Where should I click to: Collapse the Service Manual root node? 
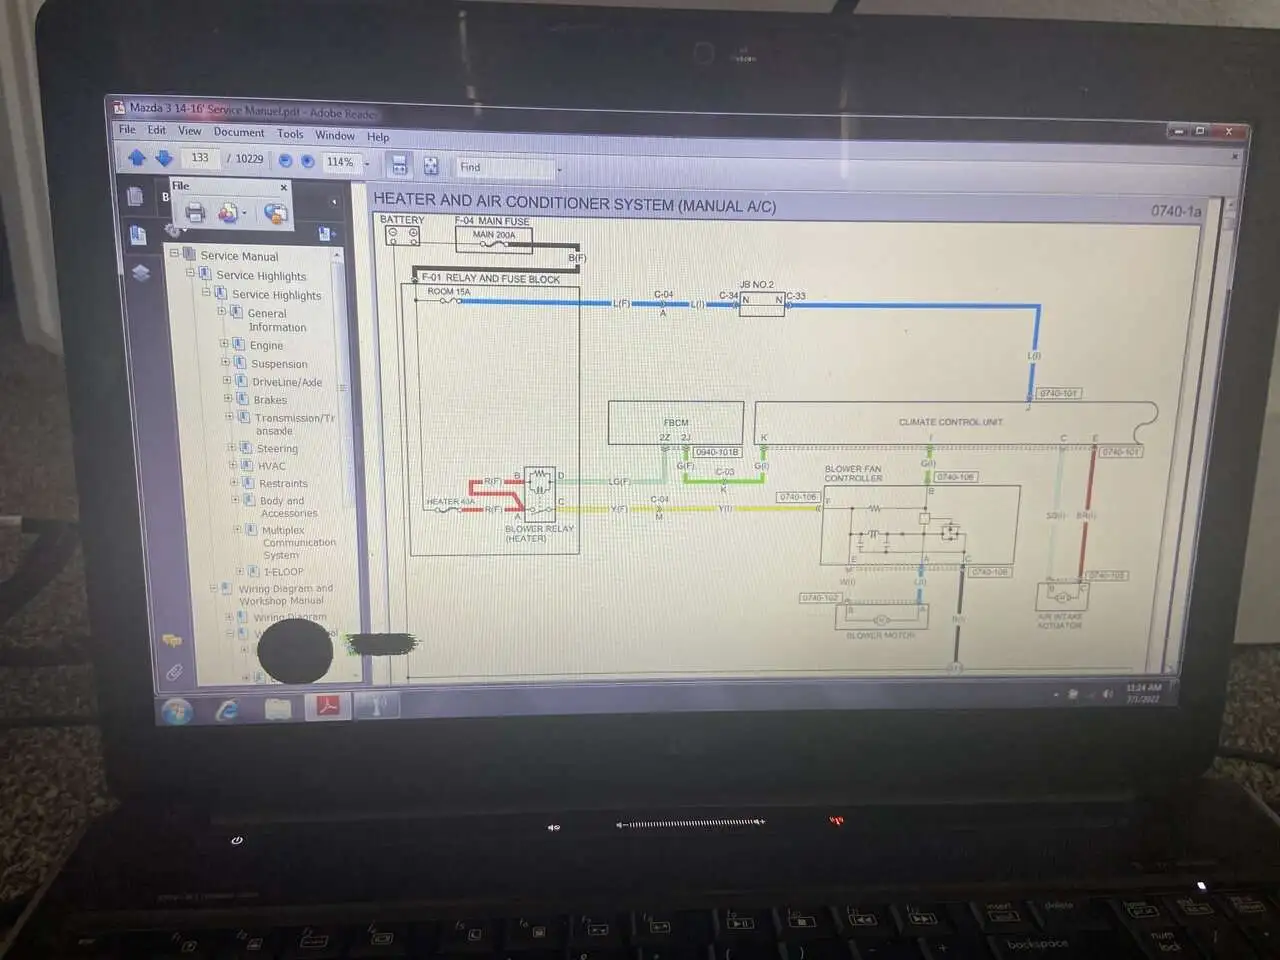point(174,254)
